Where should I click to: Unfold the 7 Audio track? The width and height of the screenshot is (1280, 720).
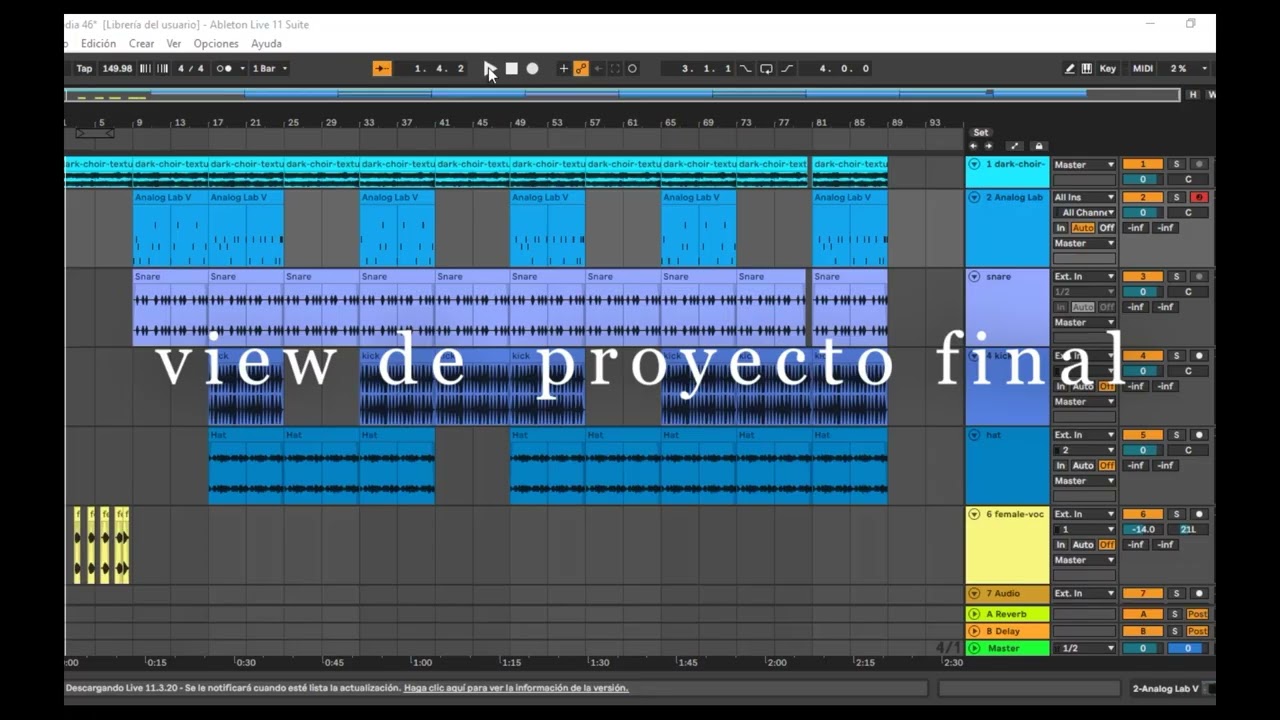point(974,593)
